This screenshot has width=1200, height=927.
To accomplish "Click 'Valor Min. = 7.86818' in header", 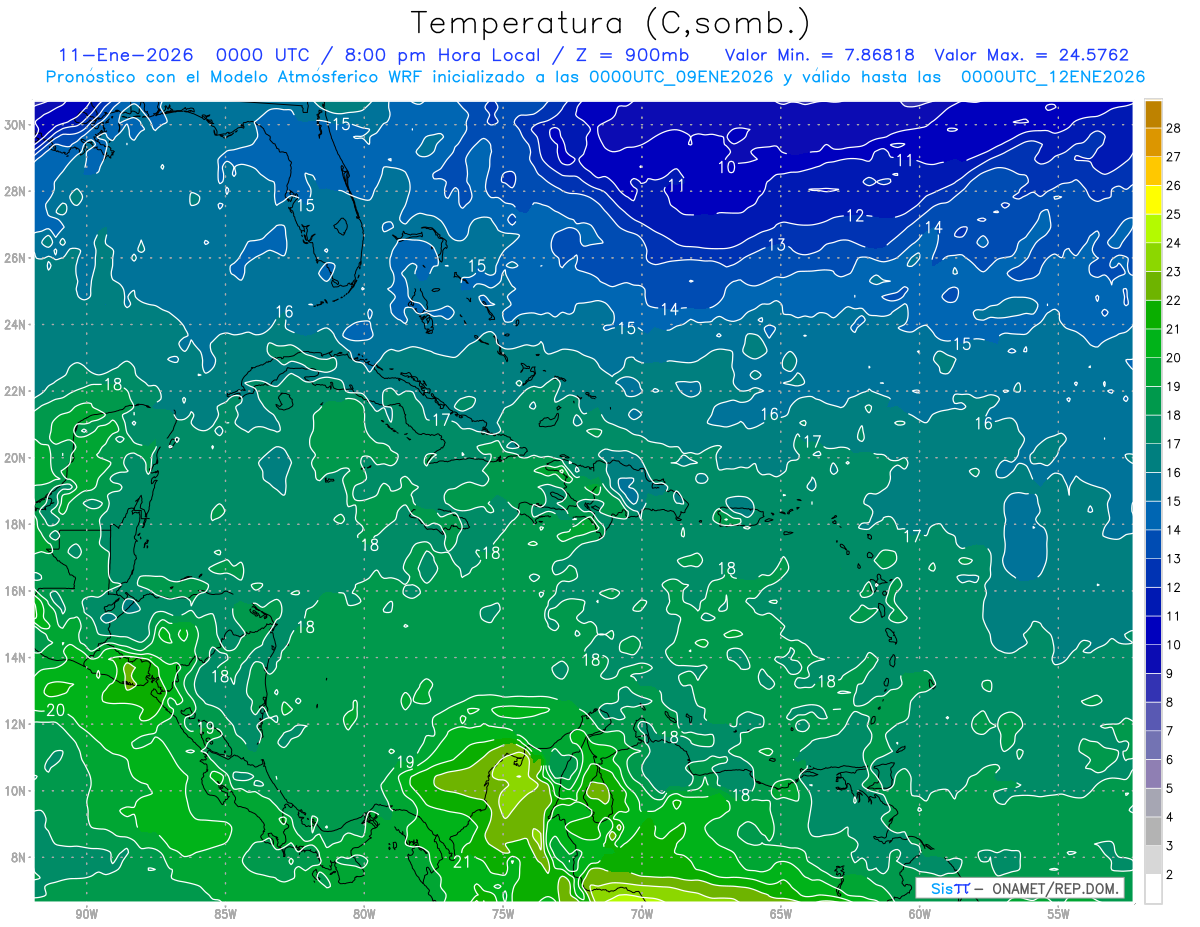I will click(819, 55).
